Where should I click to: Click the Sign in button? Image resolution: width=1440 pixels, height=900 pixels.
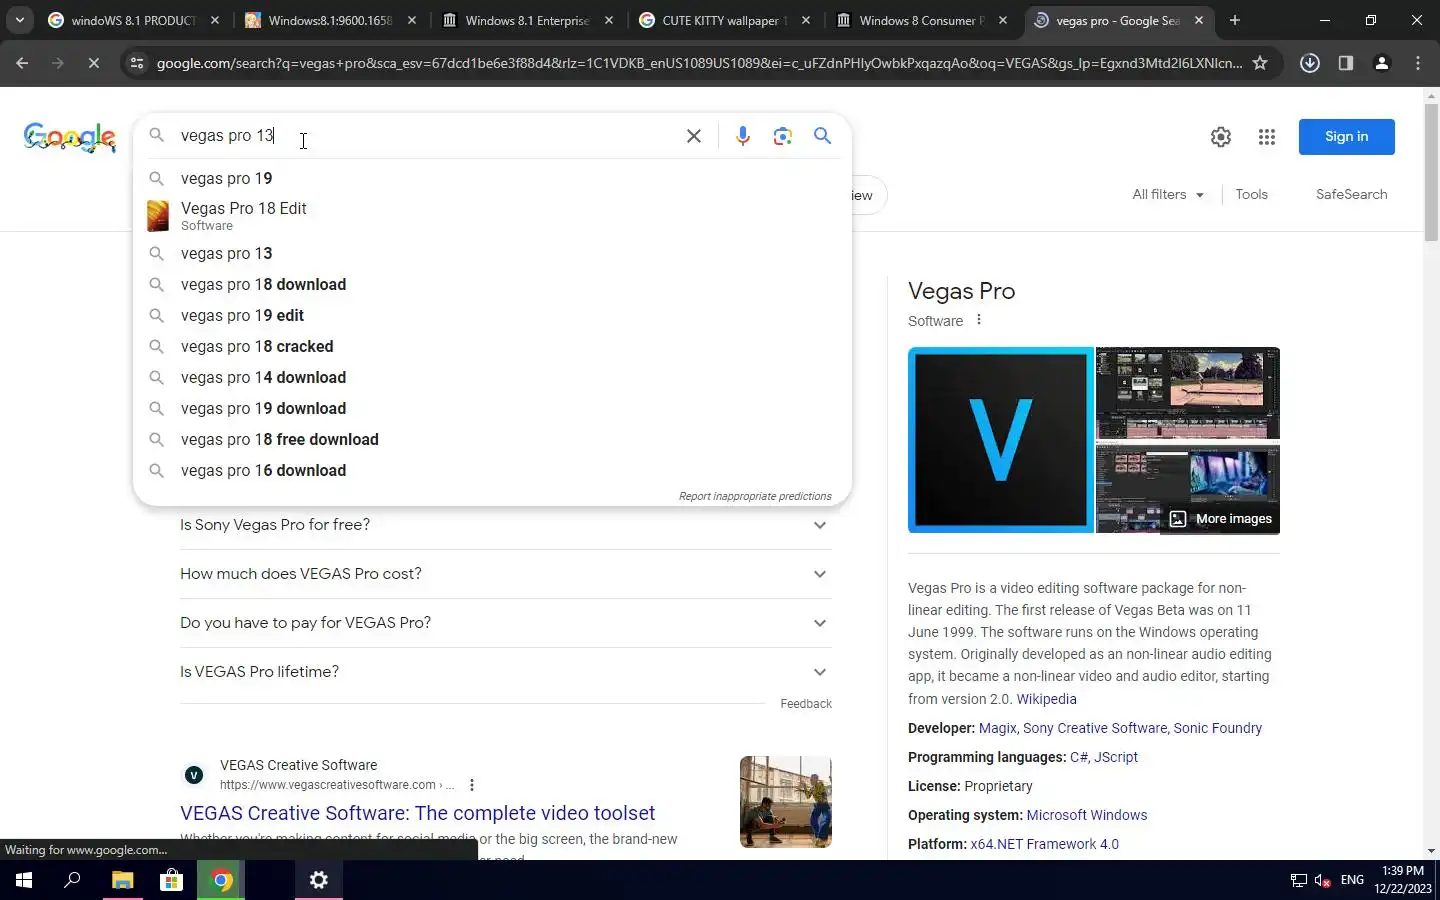click(x=1346, y=137)
